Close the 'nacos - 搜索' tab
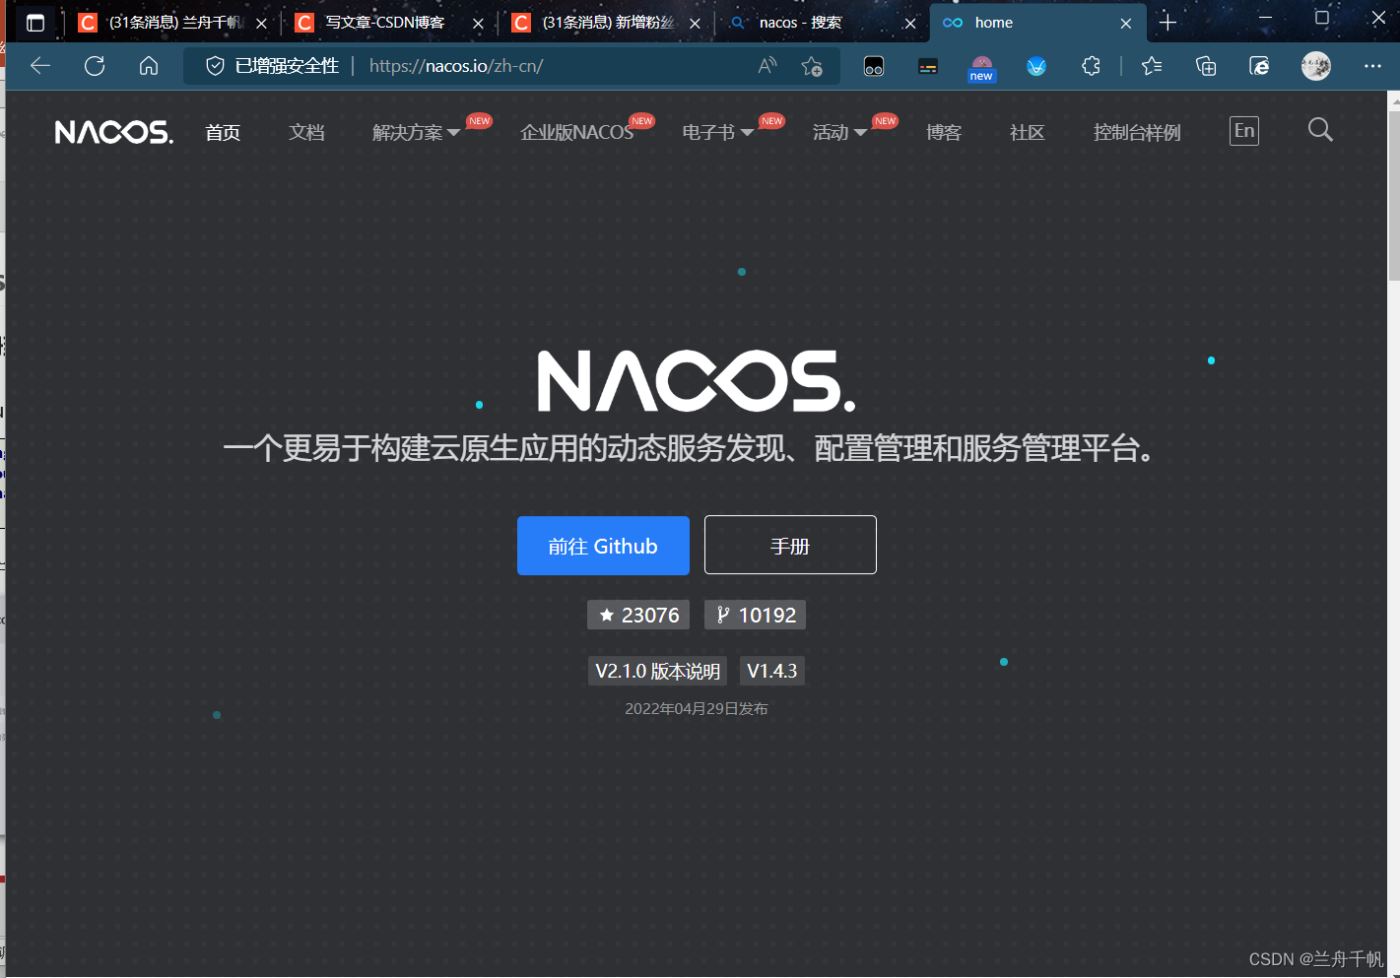The height and width of the screenshot is (978, 1400). [910, 23]
